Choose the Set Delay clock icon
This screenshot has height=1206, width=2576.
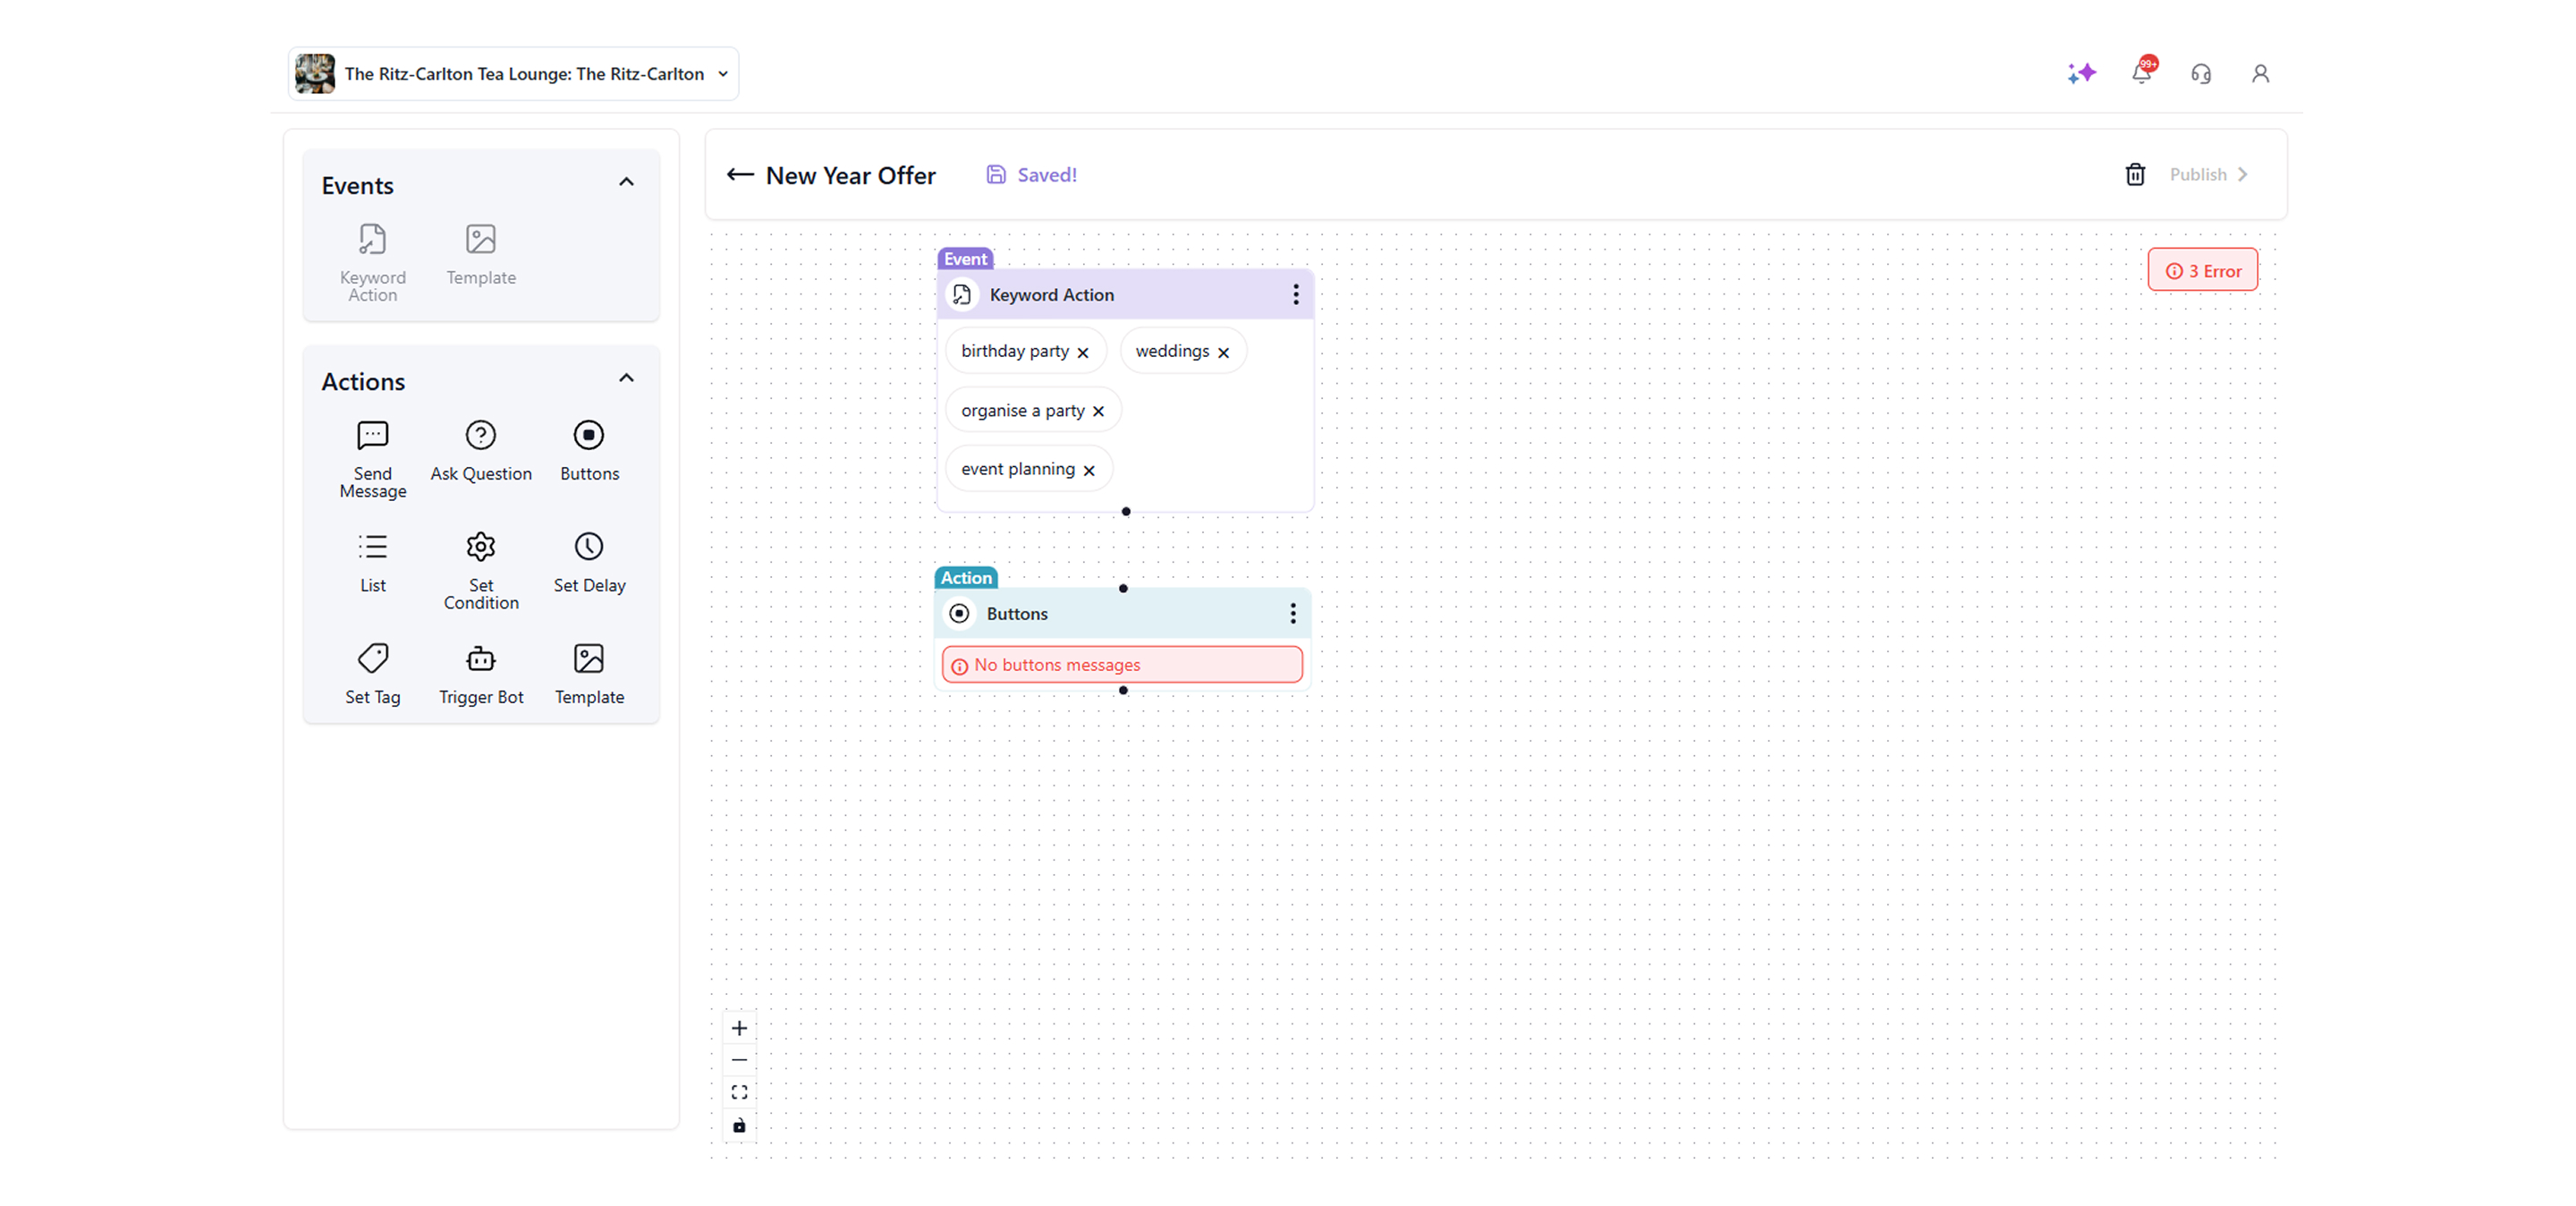pos(588,547)
